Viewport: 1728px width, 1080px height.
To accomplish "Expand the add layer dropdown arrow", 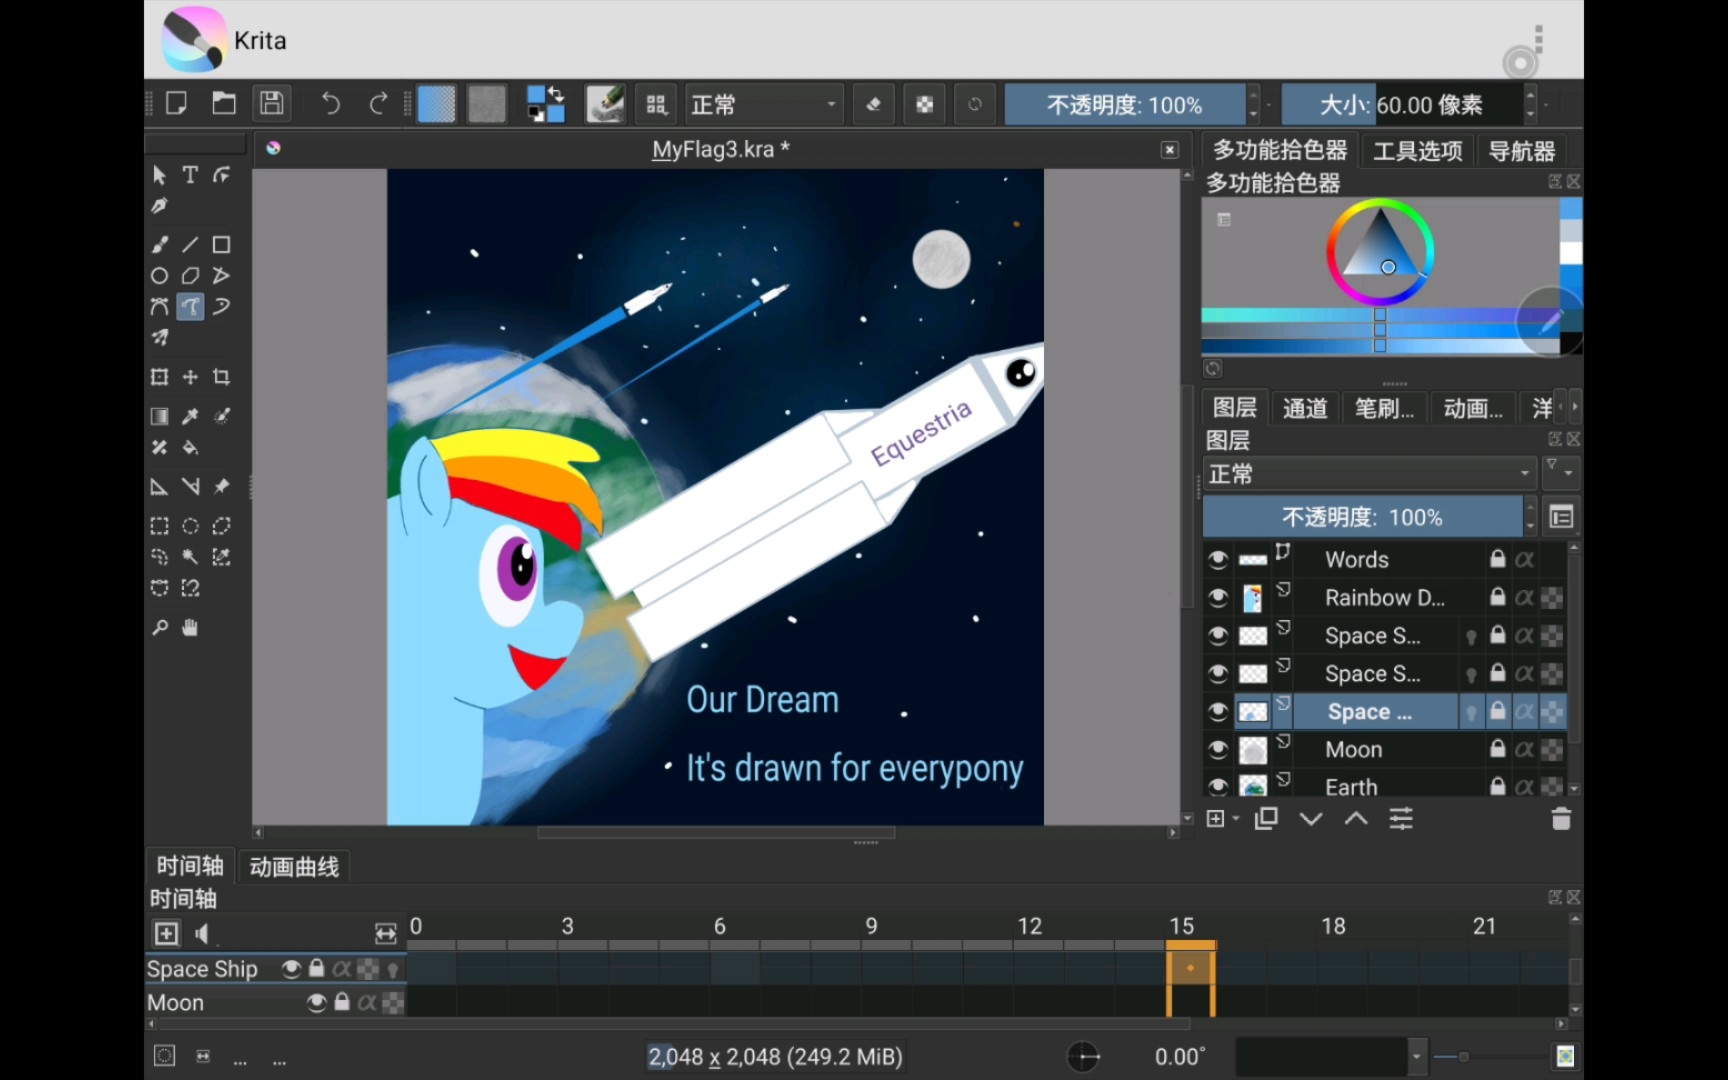I will click(x=1237, y=819).
